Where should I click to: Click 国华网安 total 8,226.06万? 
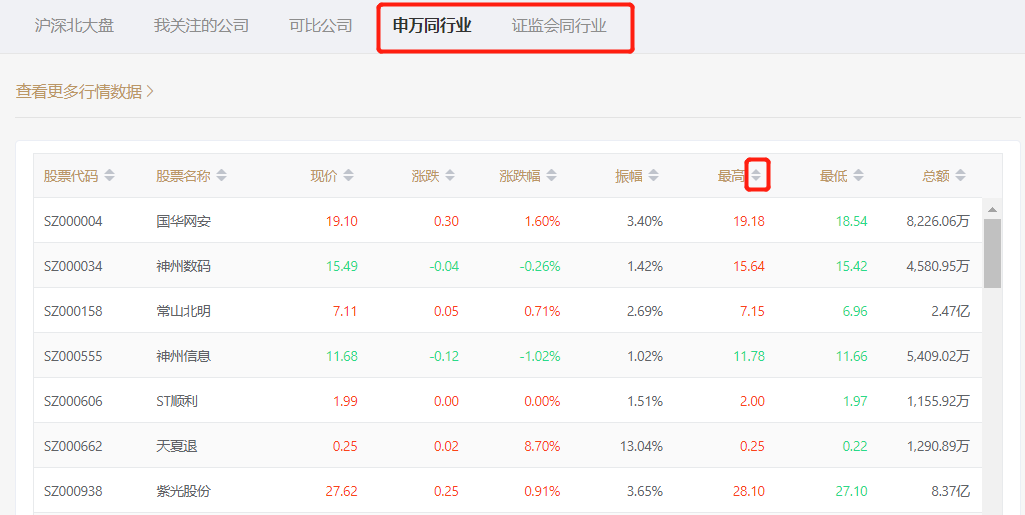pos(938,221)
